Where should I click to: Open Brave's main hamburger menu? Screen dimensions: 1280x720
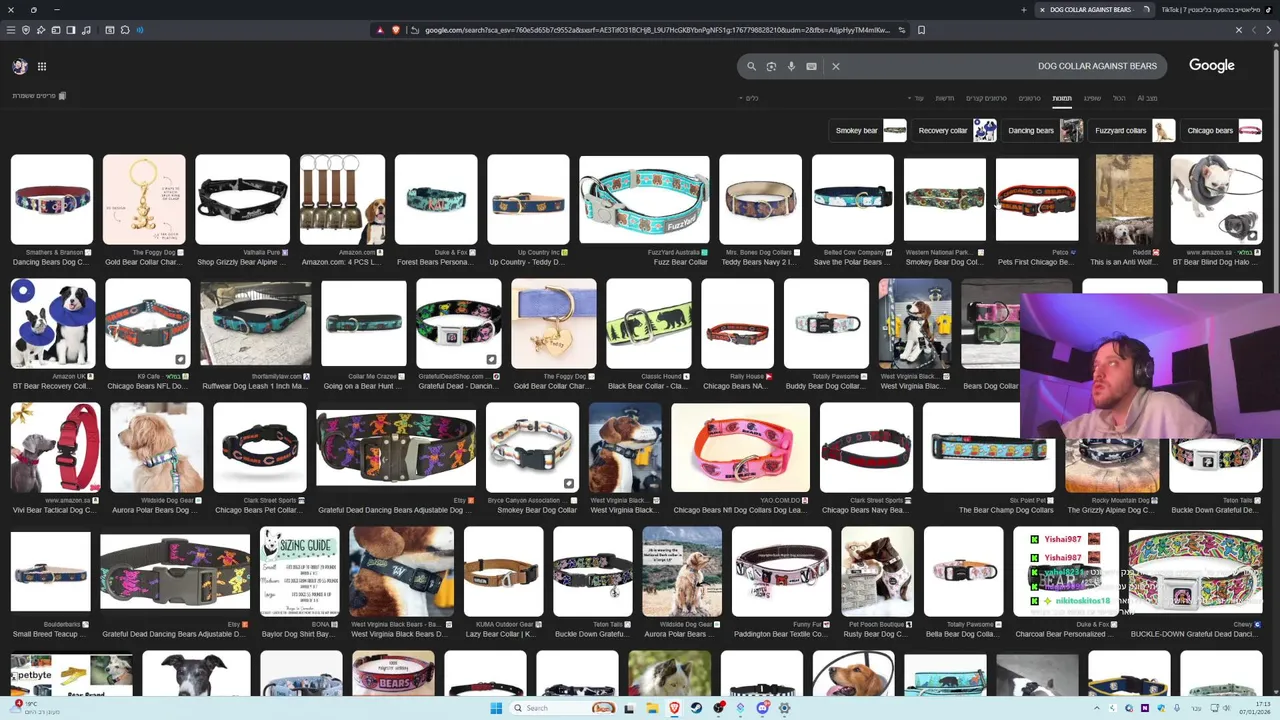(11, 30)
